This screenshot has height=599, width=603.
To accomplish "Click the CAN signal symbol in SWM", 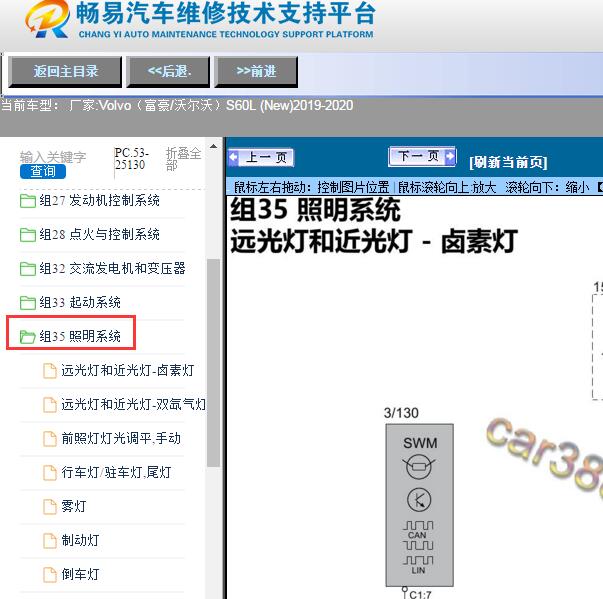I will pyautogui.click(x=418, y=535).
